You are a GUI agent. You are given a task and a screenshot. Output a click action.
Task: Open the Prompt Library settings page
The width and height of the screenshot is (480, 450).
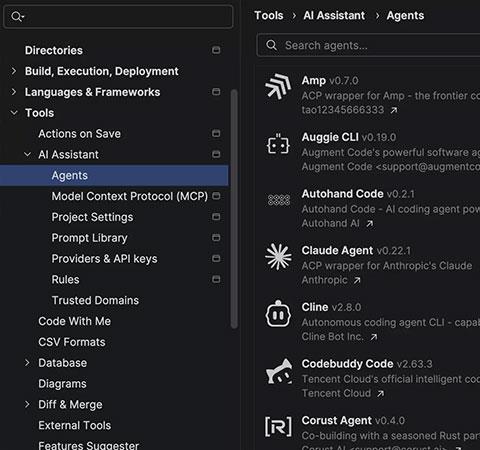[x=89, y=238]
